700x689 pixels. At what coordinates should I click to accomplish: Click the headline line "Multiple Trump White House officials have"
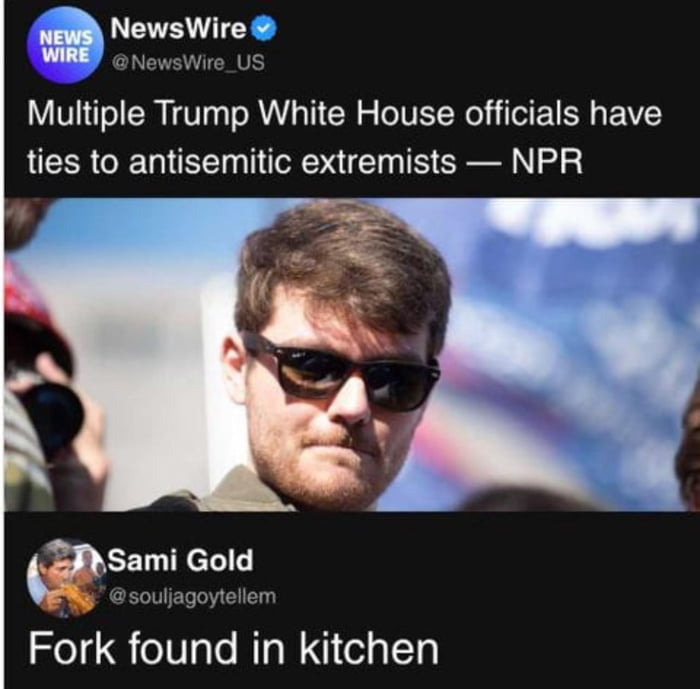344,113
